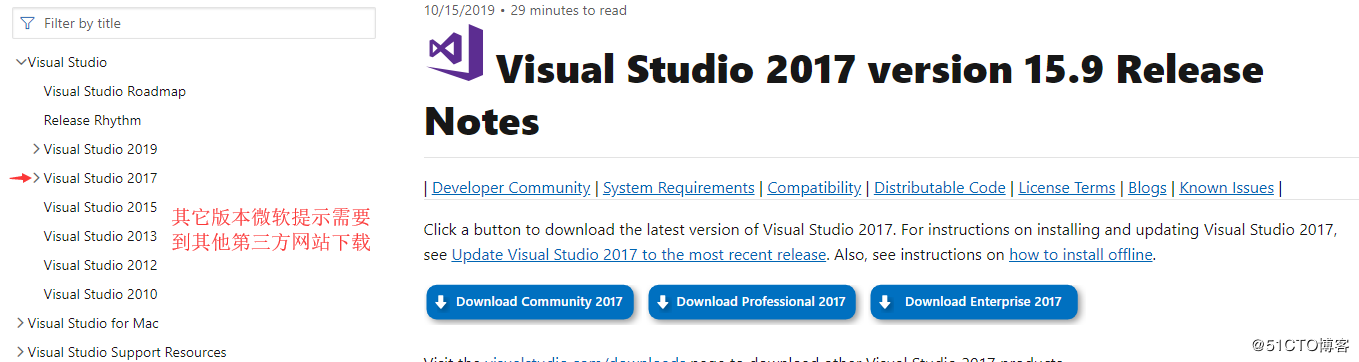
Task: Open Visual Studio 2015 sidebar entry
Action: 100,207
